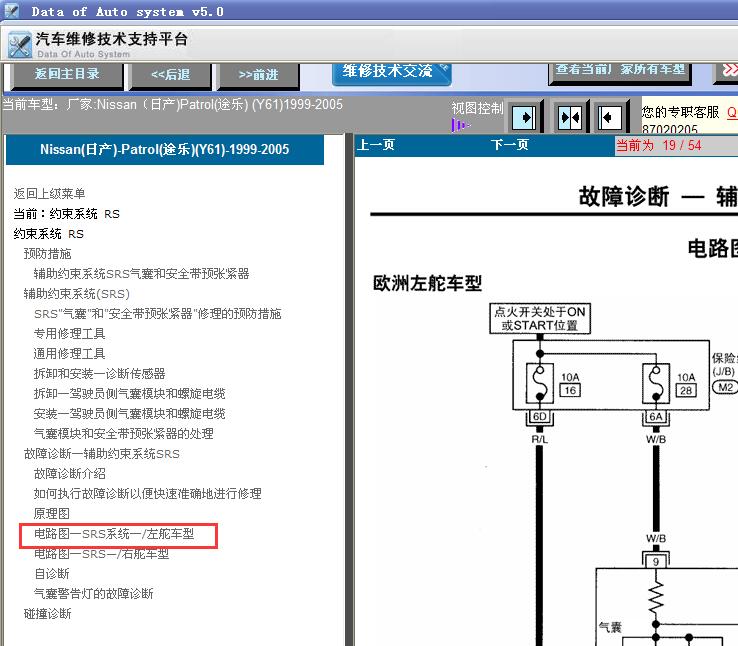Open 专用修理工具 item
Screen dimensions: 738x646
[69, 334]
